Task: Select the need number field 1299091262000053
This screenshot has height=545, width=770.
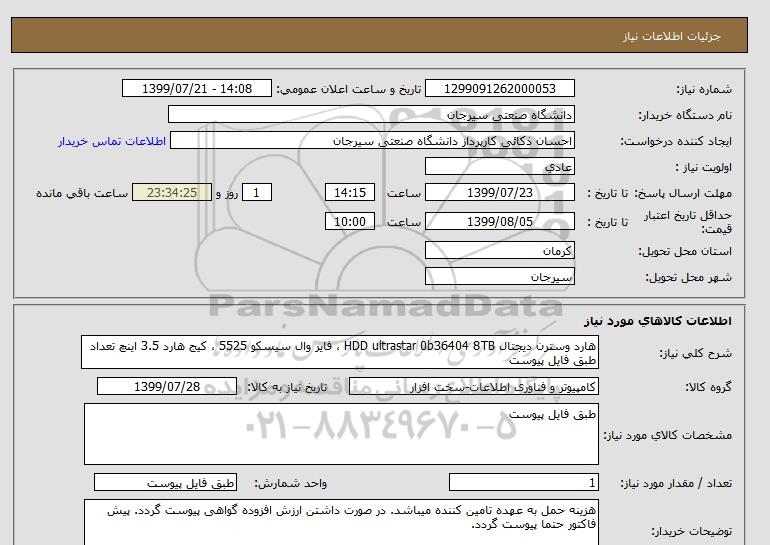Action: point(499,88)
